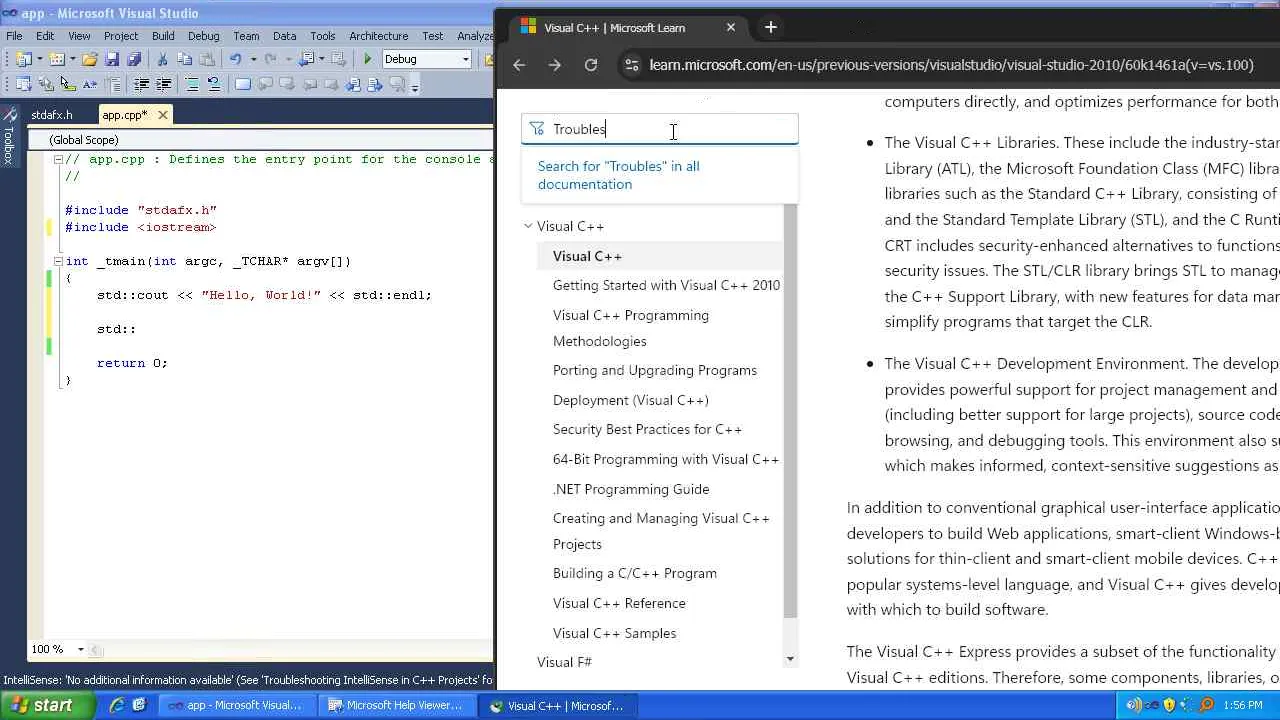Click browser Back arrow

tap(519, 65)
